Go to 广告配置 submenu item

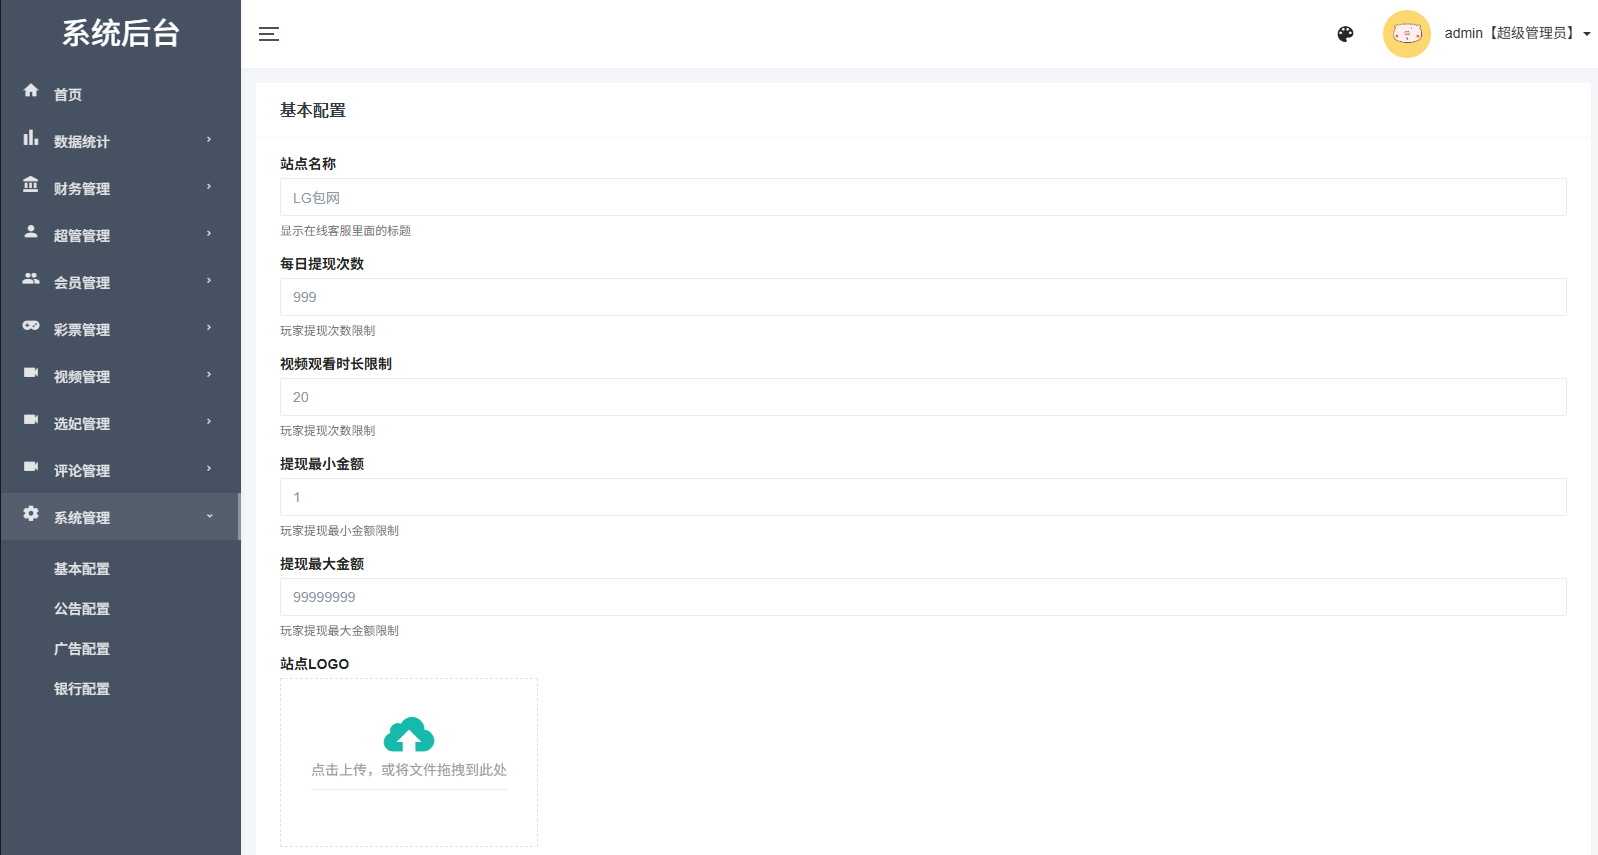click(82, 649)
